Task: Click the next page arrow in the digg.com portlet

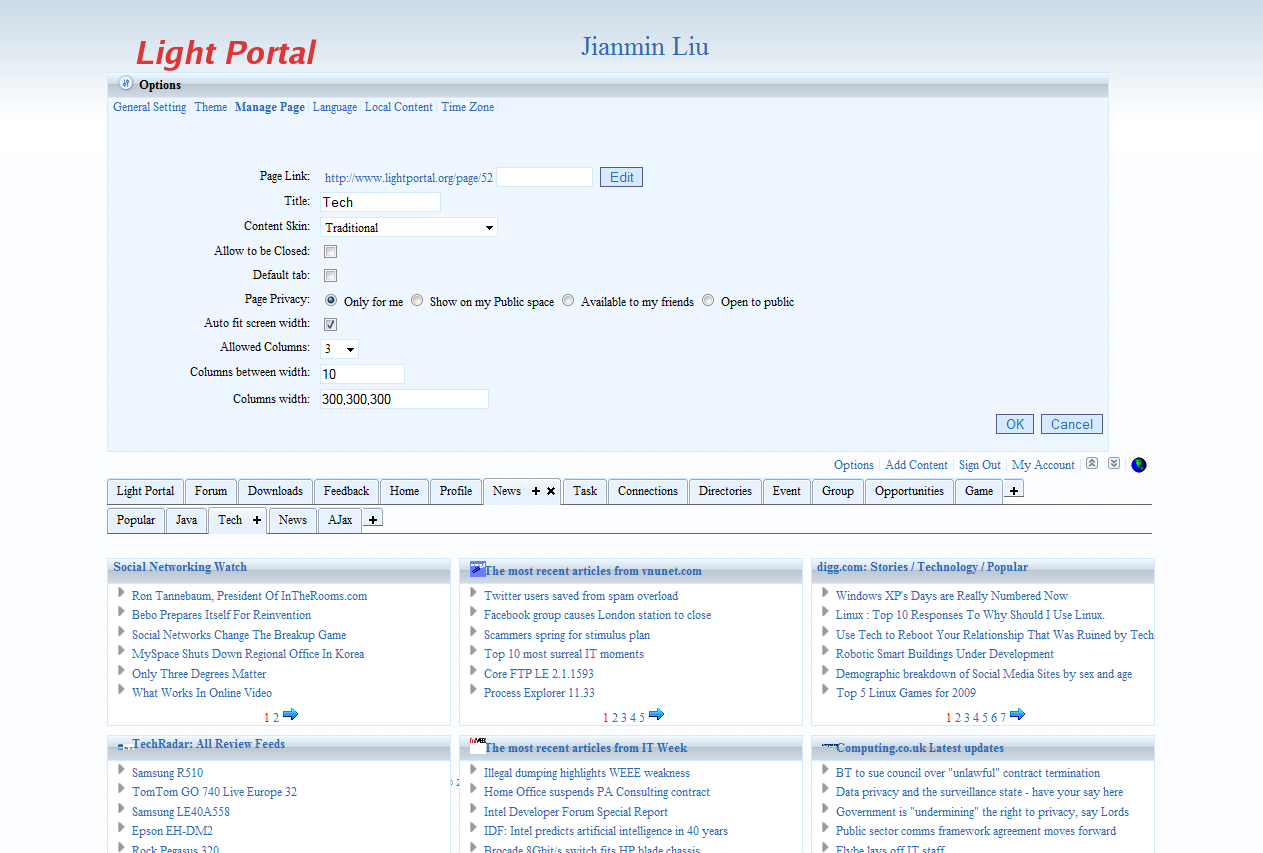Action: coord(1017,714)
